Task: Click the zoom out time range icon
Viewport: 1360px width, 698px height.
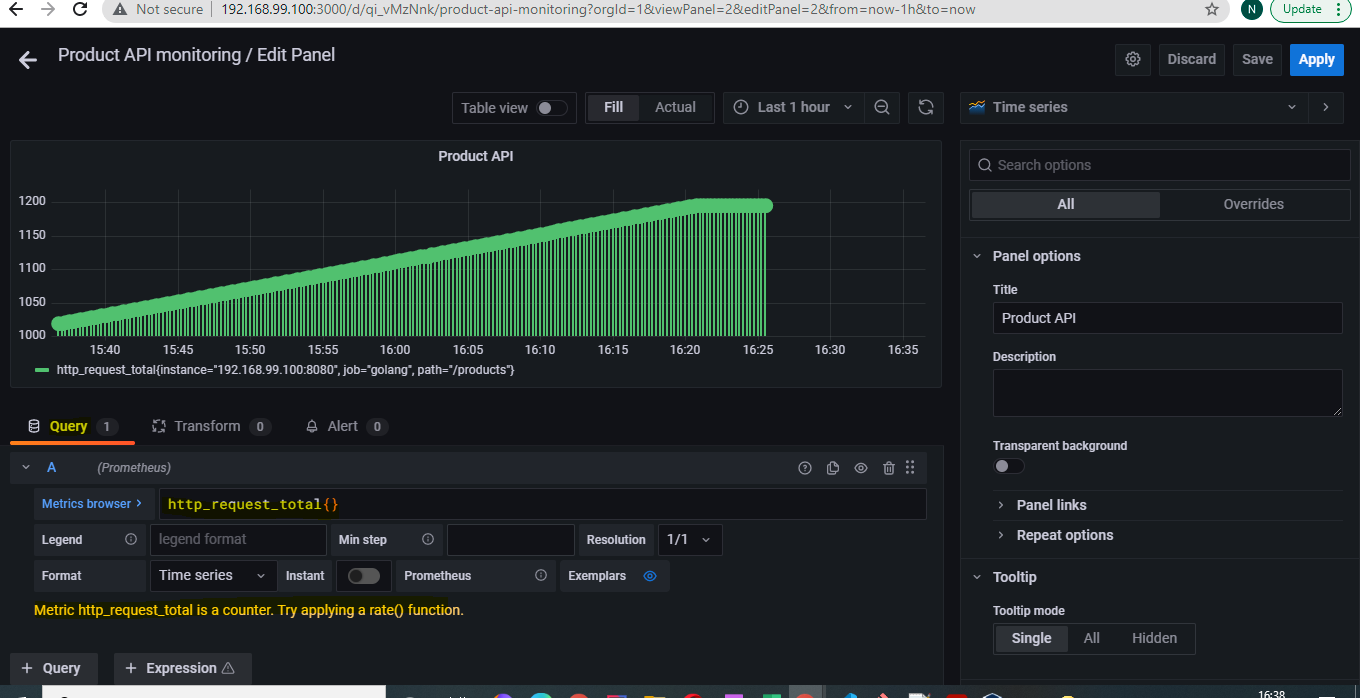Action: point(882,108)
